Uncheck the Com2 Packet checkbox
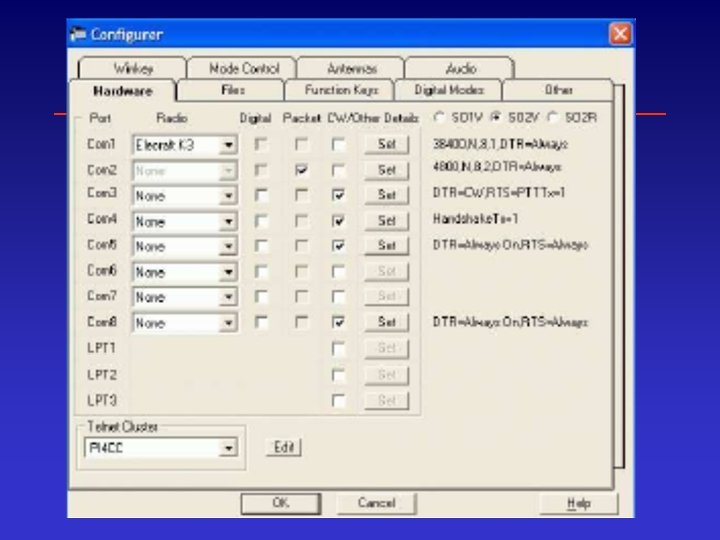The image size is (720, 540). tap(301, 170)
